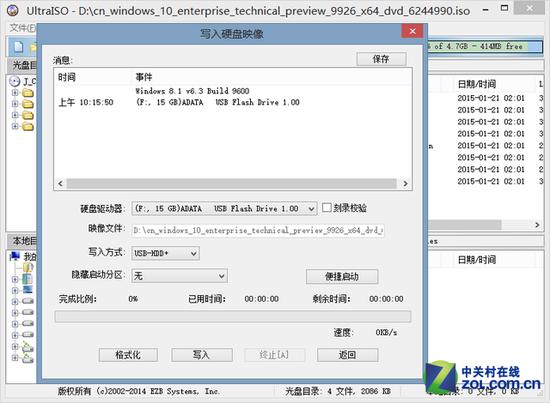Select the J_C disc icon in tree

point(14,81)
